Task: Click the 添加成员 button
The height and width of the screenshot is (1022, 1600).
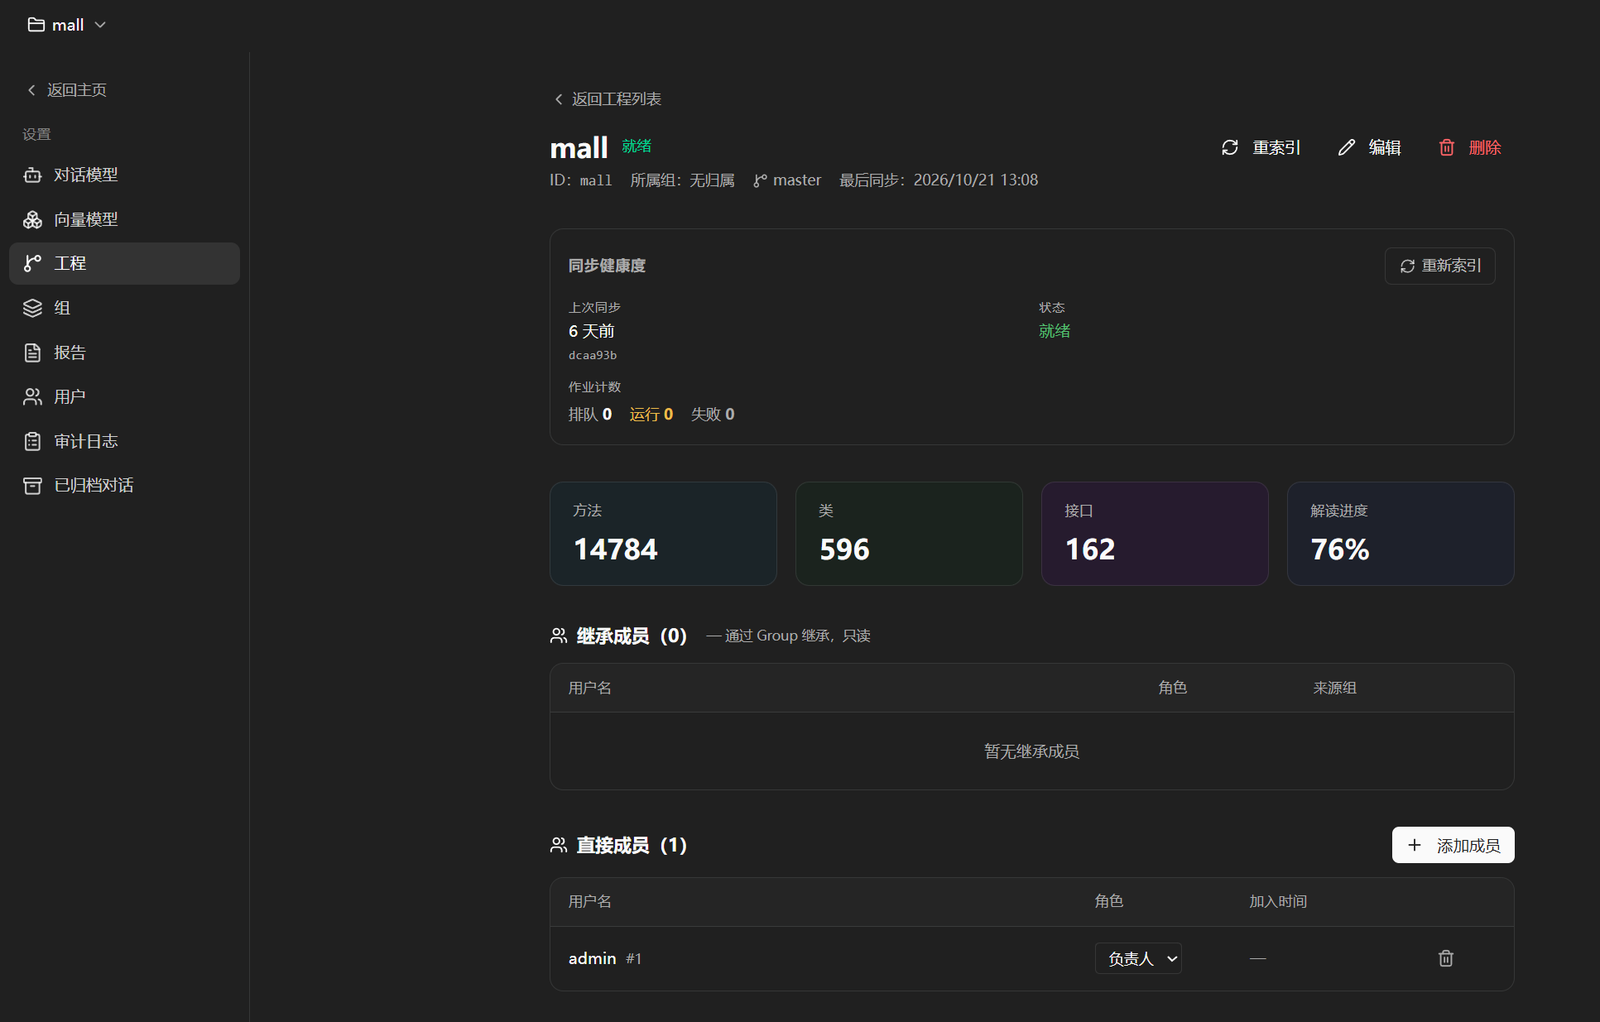Action: [x=1453, y=845]
